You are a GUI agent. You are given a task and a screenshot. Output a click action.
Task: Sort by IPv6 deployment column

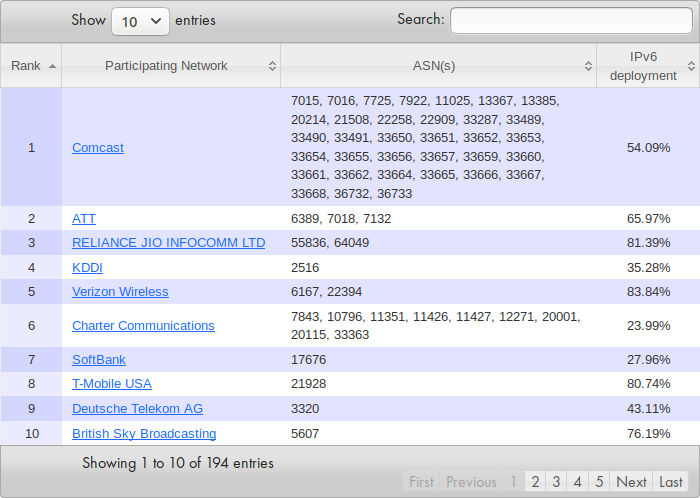(x=648, y=66)
